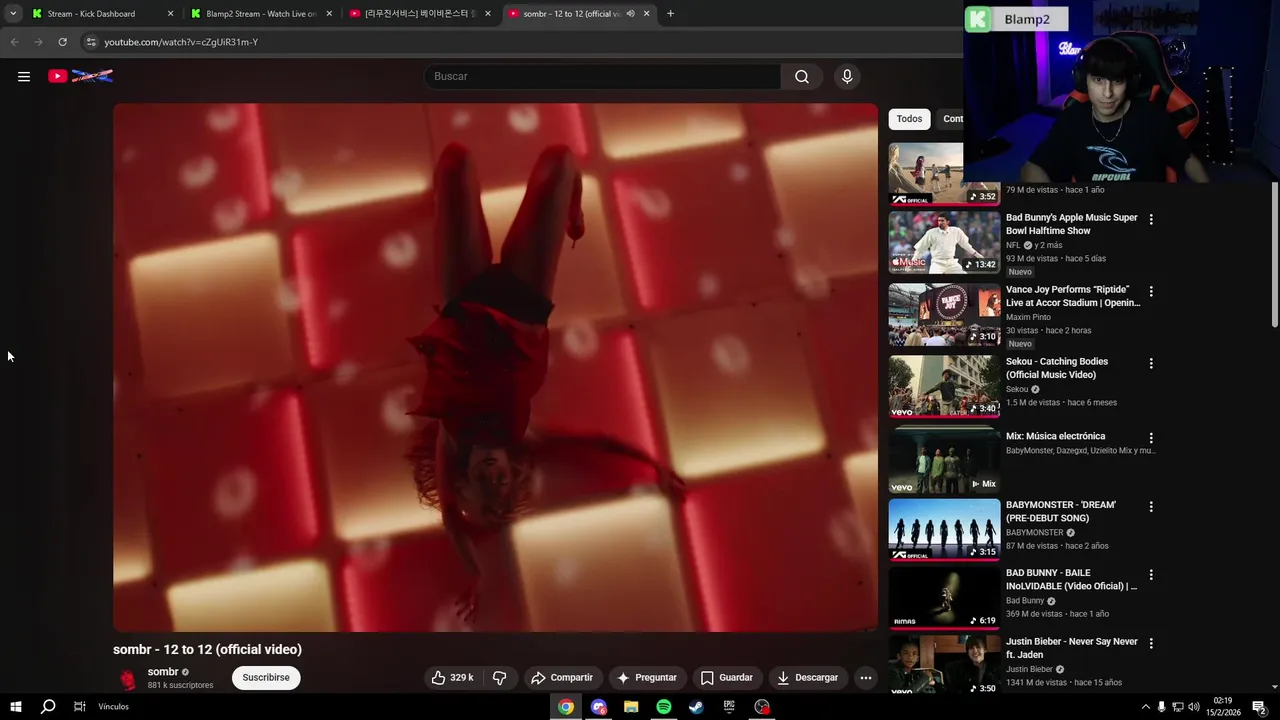
Task: Open the Windows Start menu
Action: pyautogui.click(x=15, y=706)
